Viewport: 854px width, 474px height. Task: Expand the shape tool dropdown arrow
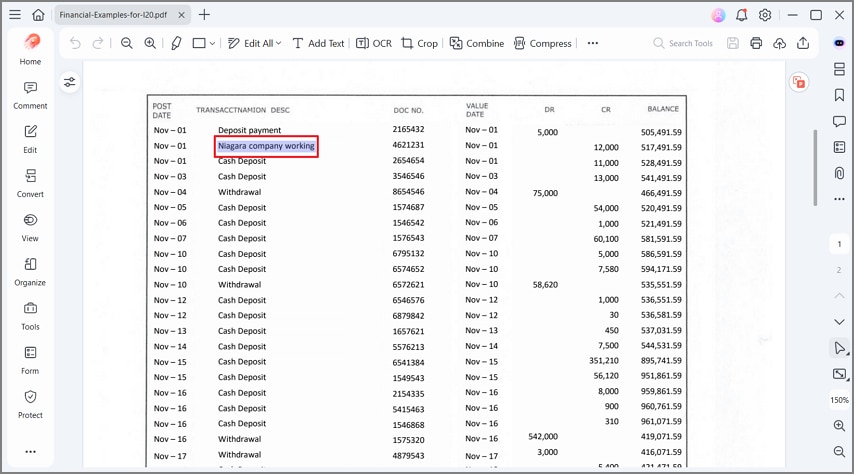point(212,43)
